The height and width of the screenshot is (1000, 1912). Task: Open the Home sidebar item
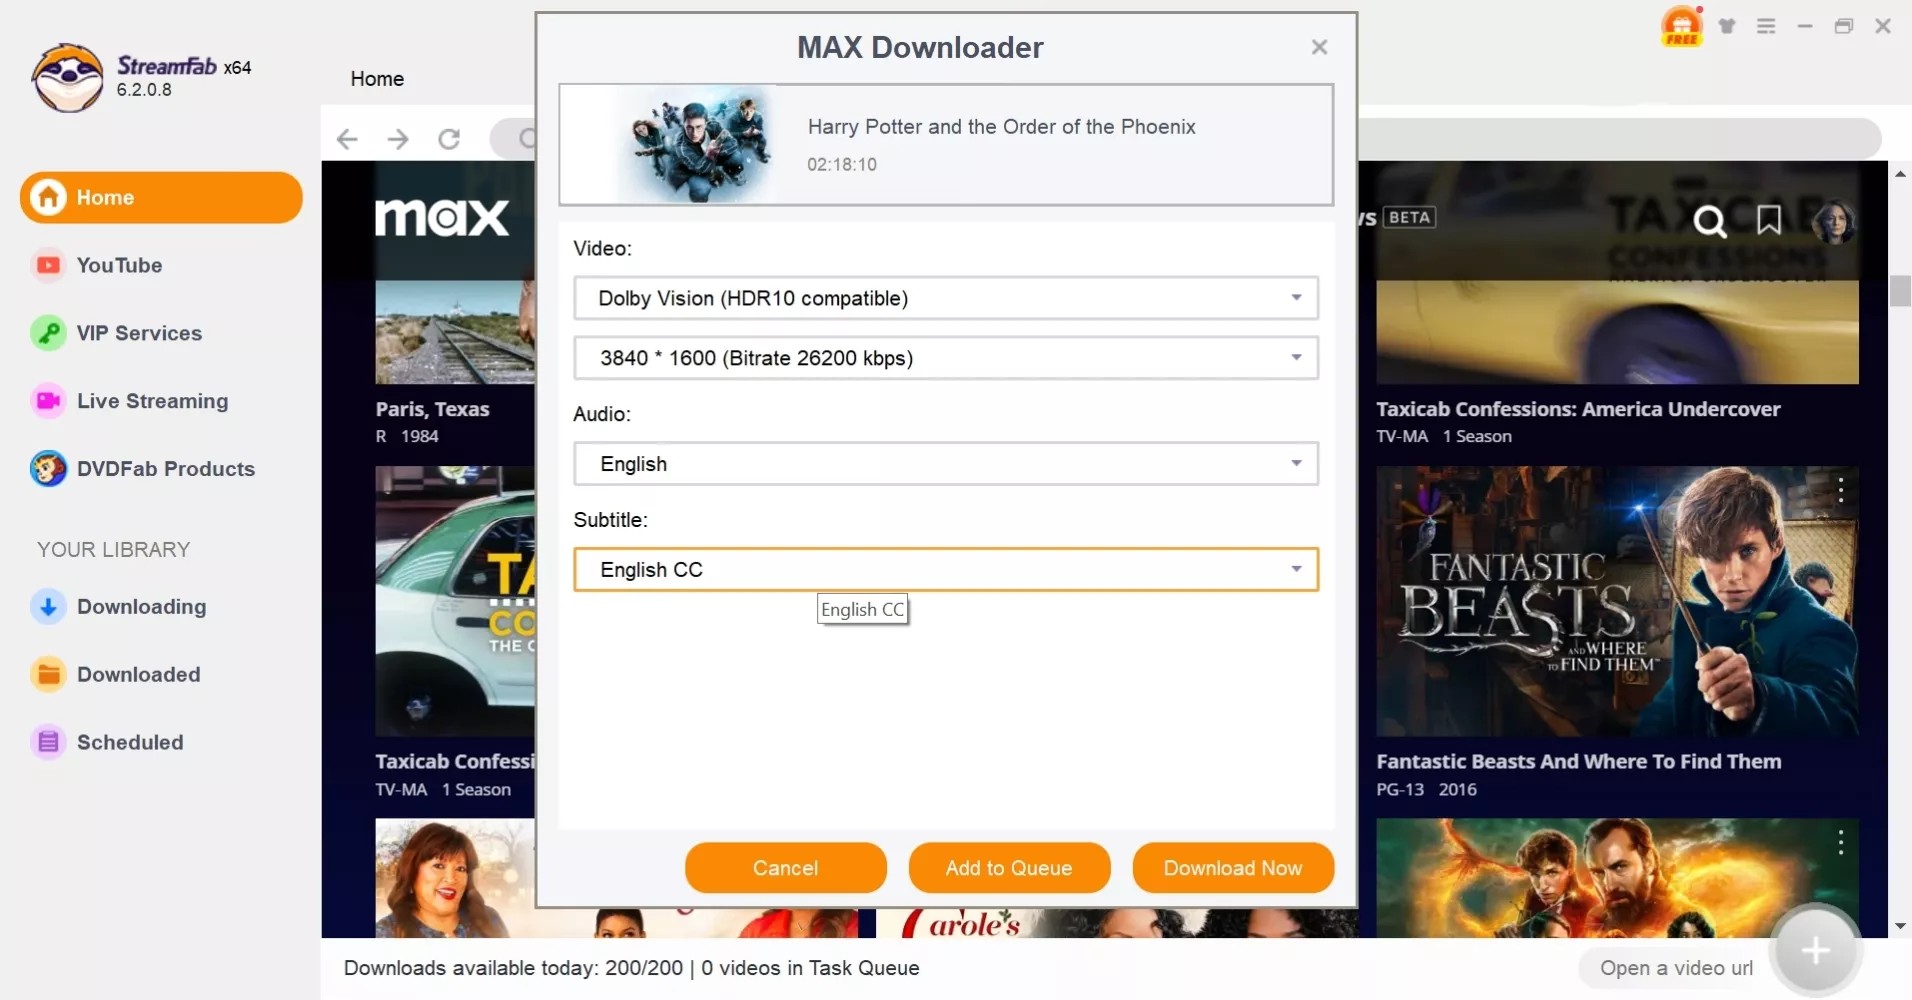[161, 197]
